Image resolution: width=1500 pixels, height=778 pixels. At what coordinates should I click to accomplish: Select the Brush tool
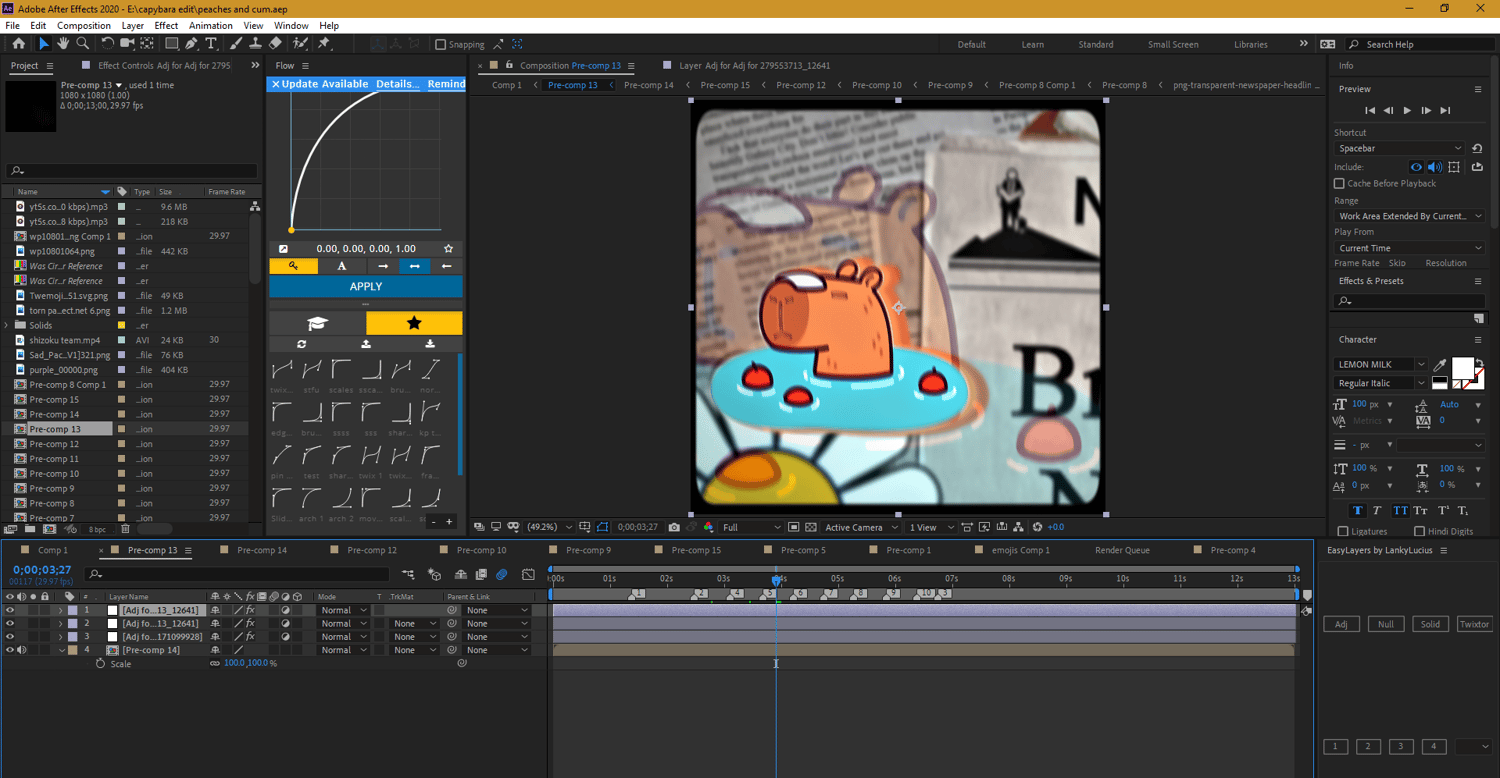[236, 44]
